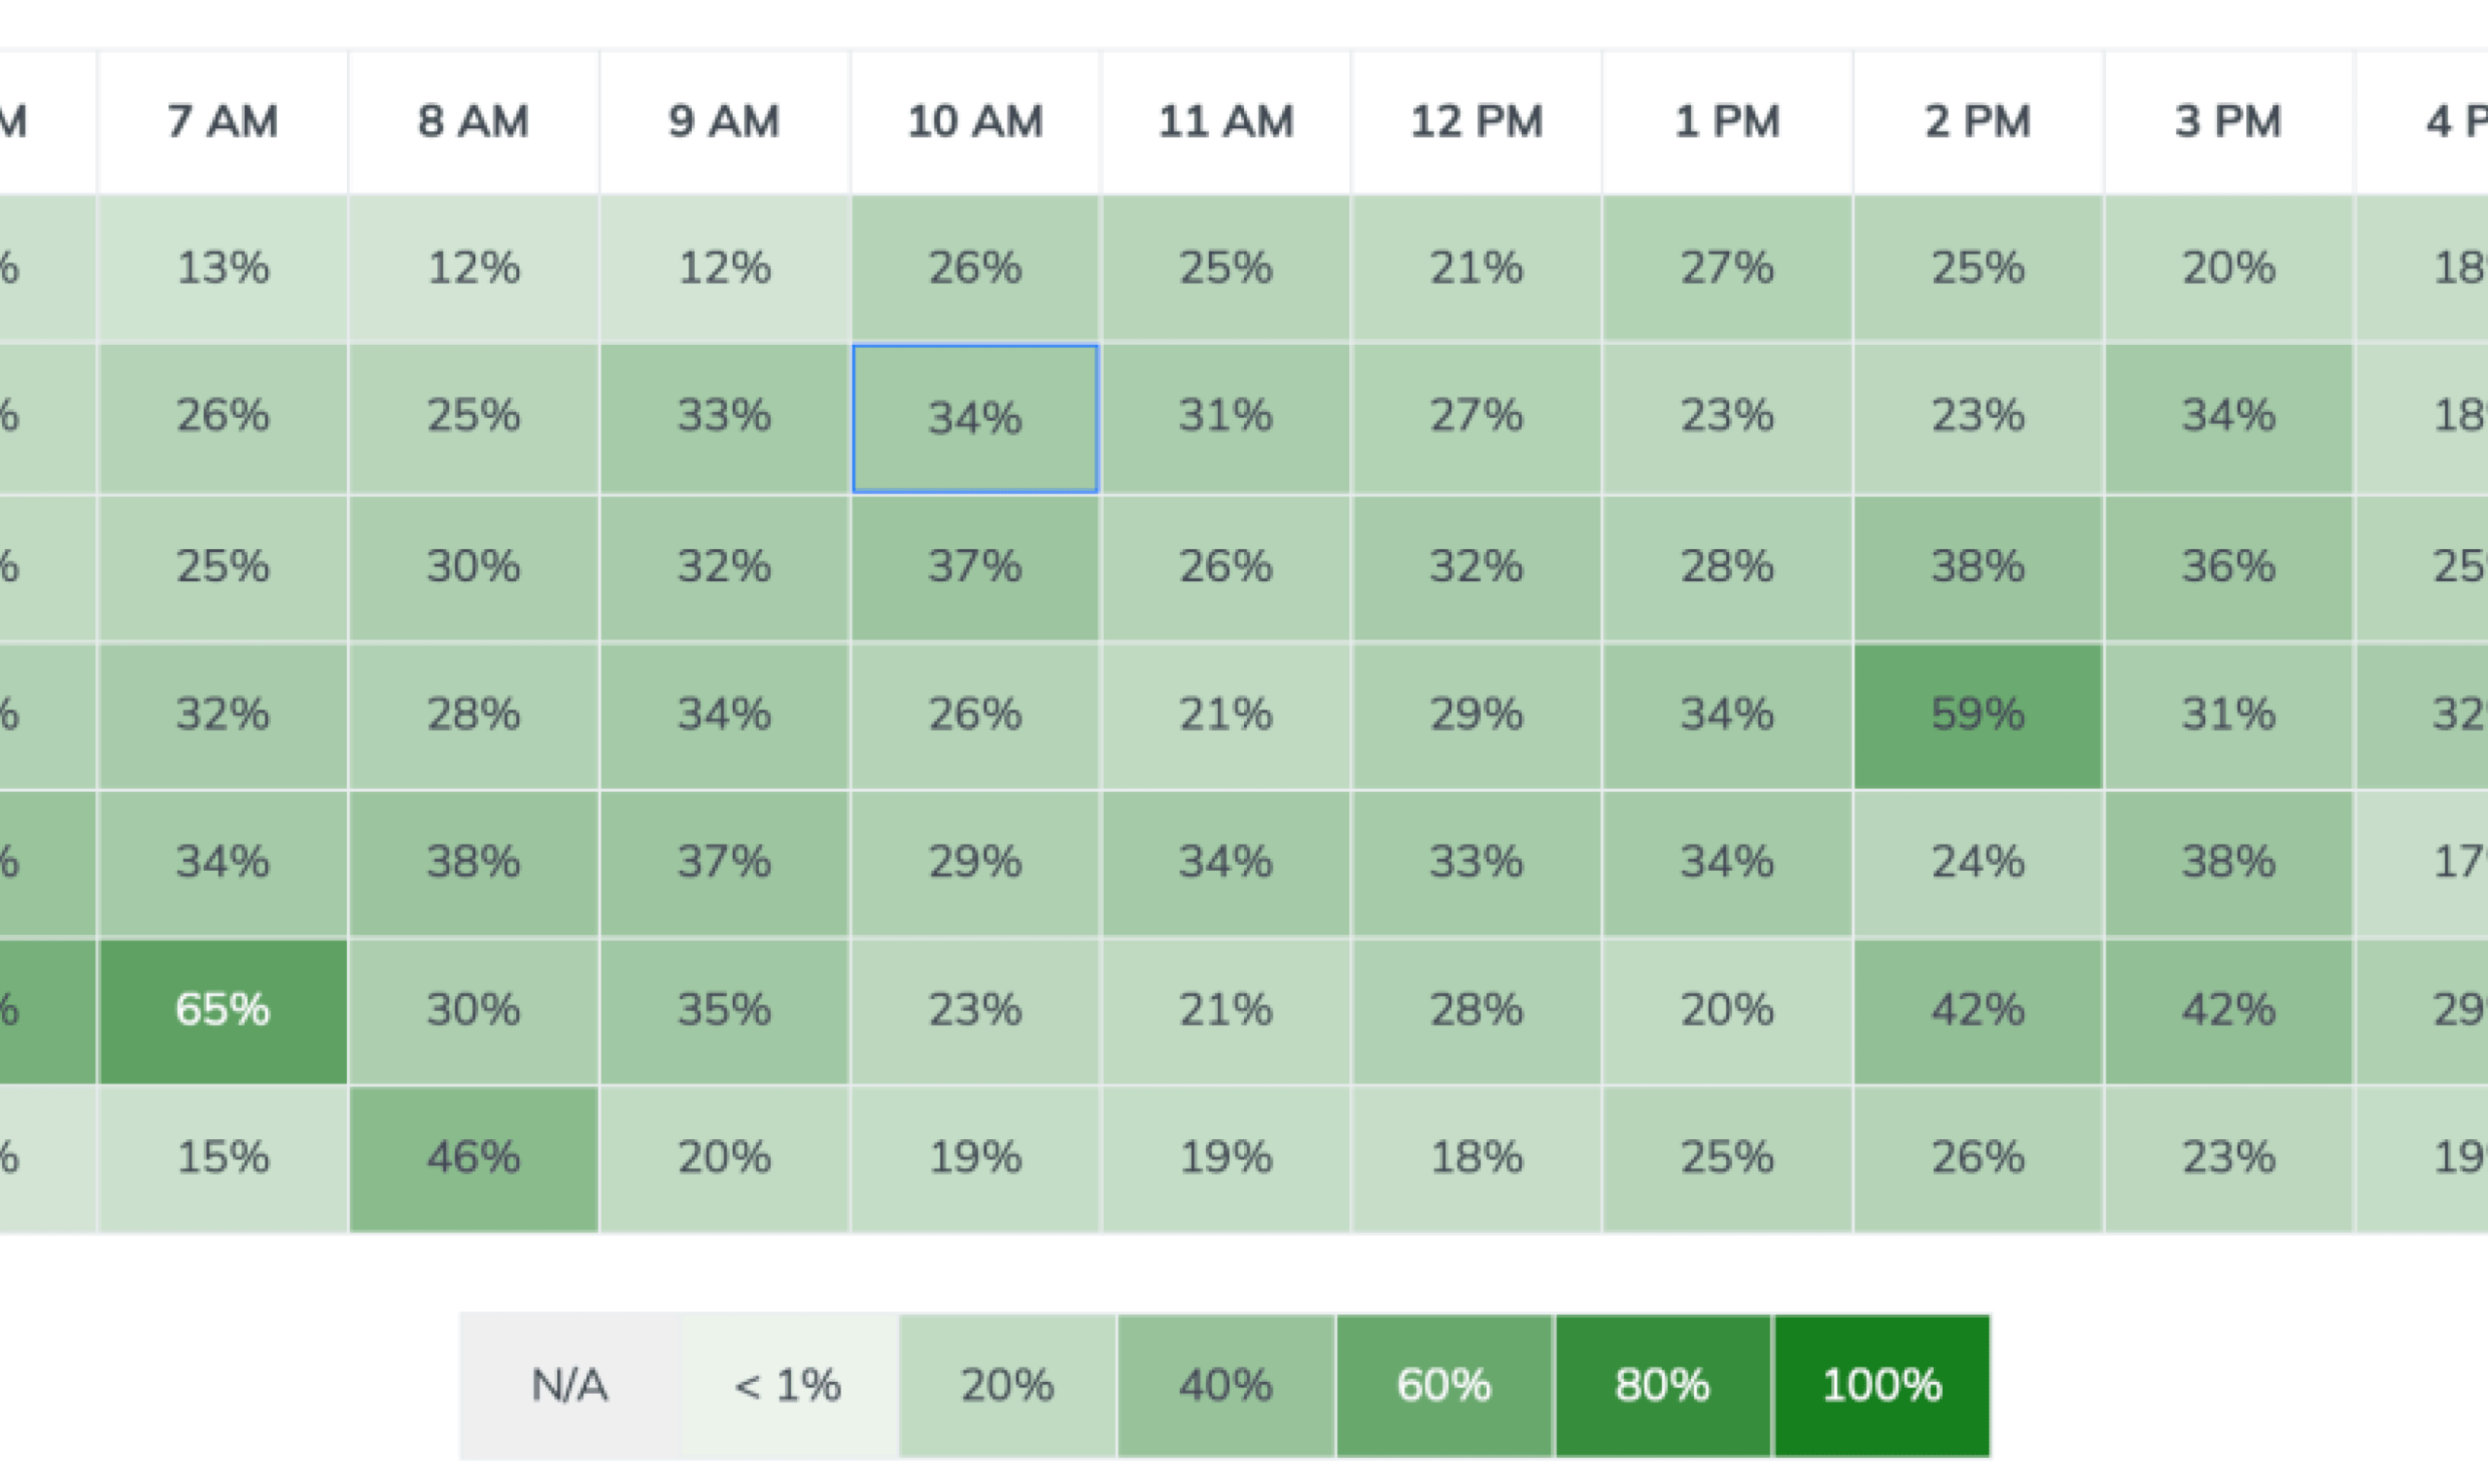Select the dark green 65% cell
The width and height of the screenshot is (2488, 1484).
pyautogui.click(x=222, y=1010)
